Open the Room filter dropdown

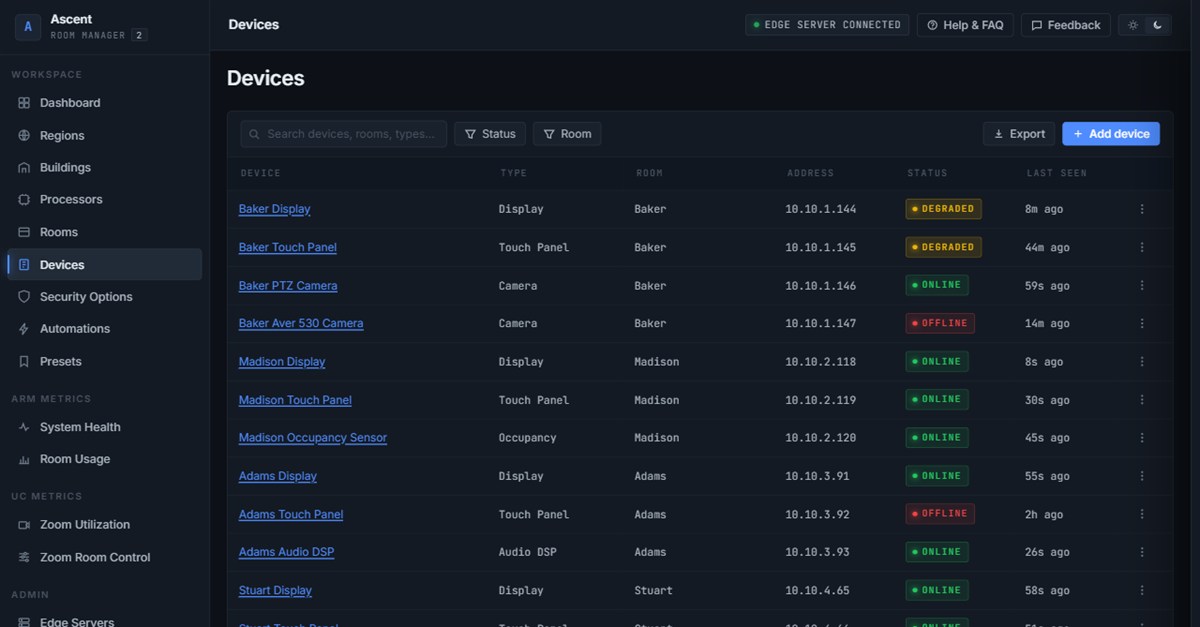tap(567, 134)
